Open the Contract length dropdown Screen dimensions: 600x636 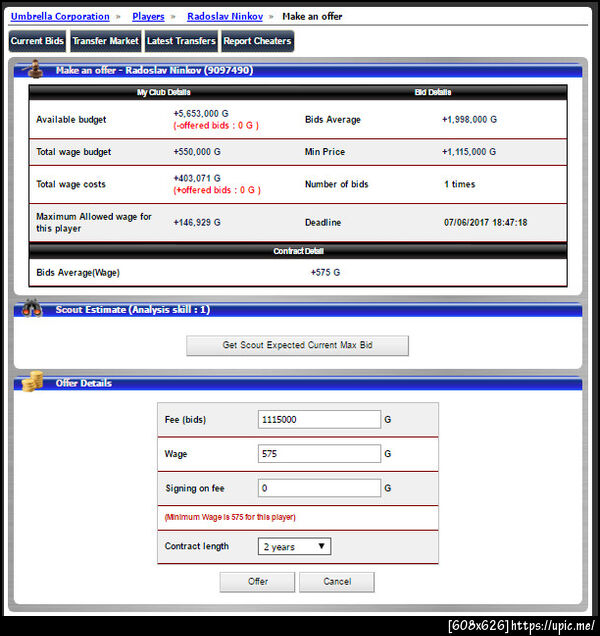[x=295, y=546]
